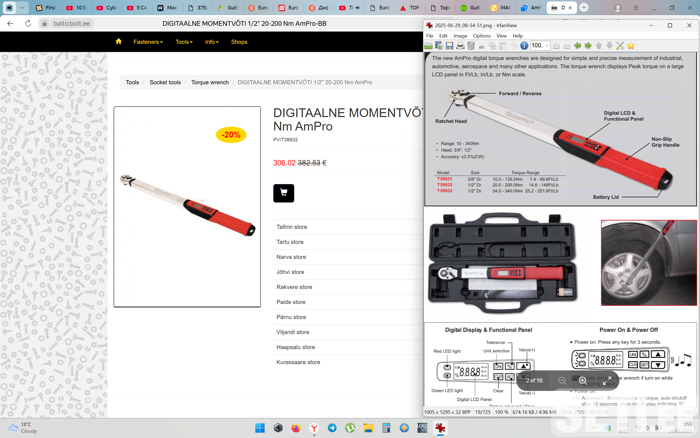Click the weather widget showing Cloudy
The height and width of the screenshot is (438, 700).
pyautogui.click(x=23, y=428)
